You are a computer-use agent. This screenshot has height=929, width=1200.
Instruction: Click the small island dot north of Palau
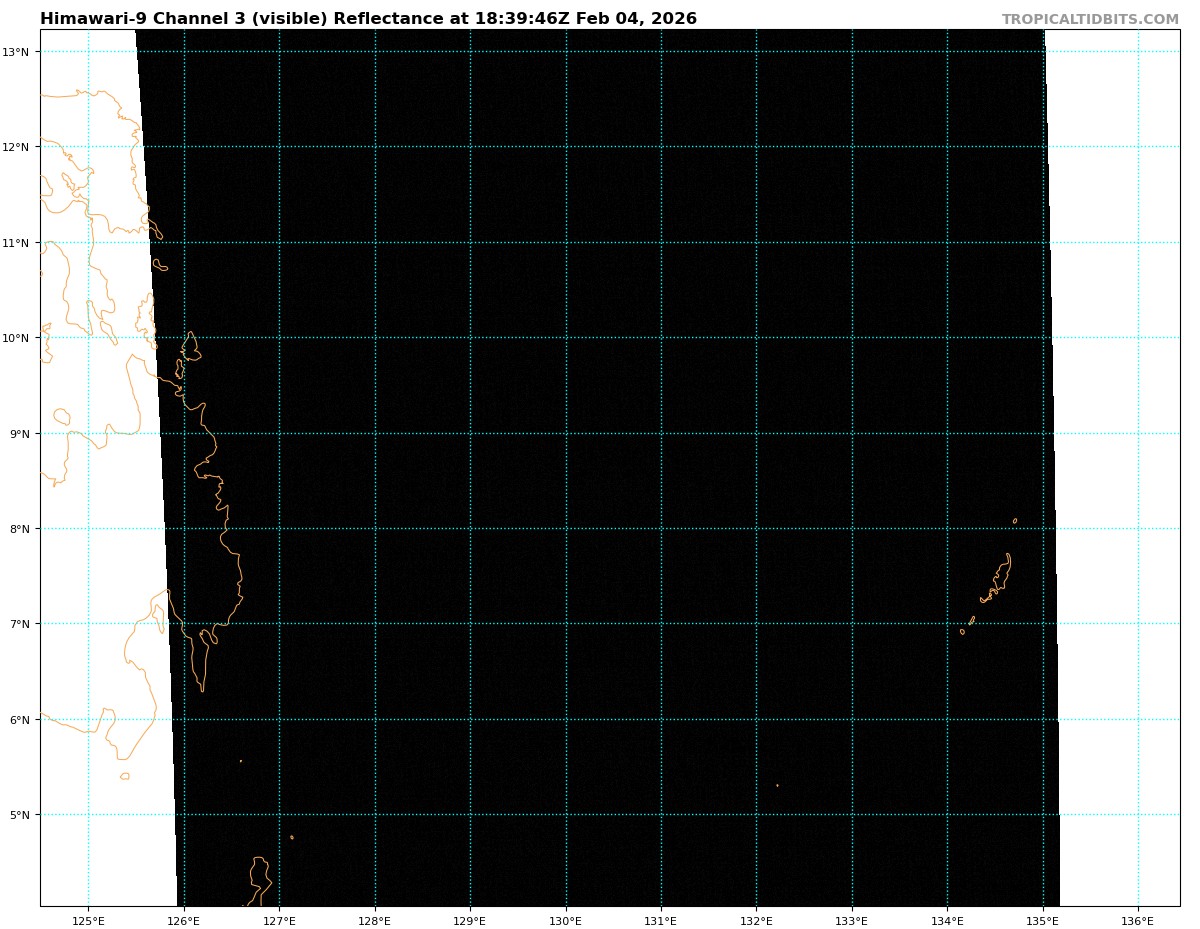click(x=1015, y=521)
